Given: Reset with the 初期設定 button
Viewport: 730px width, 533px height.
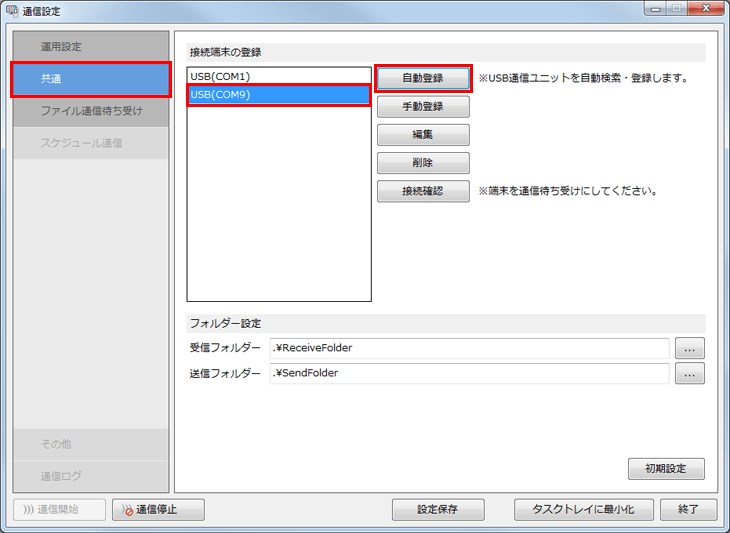Looking at the screenshot, I should (666, 468).
